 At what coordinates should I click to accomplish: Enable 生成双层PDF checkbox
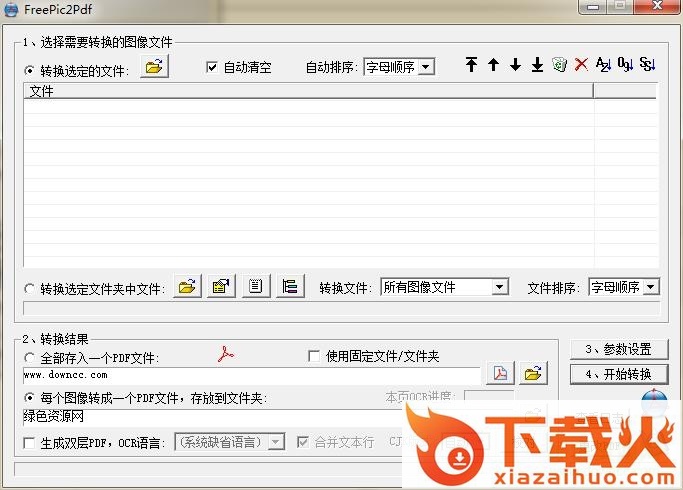point(29,443)
